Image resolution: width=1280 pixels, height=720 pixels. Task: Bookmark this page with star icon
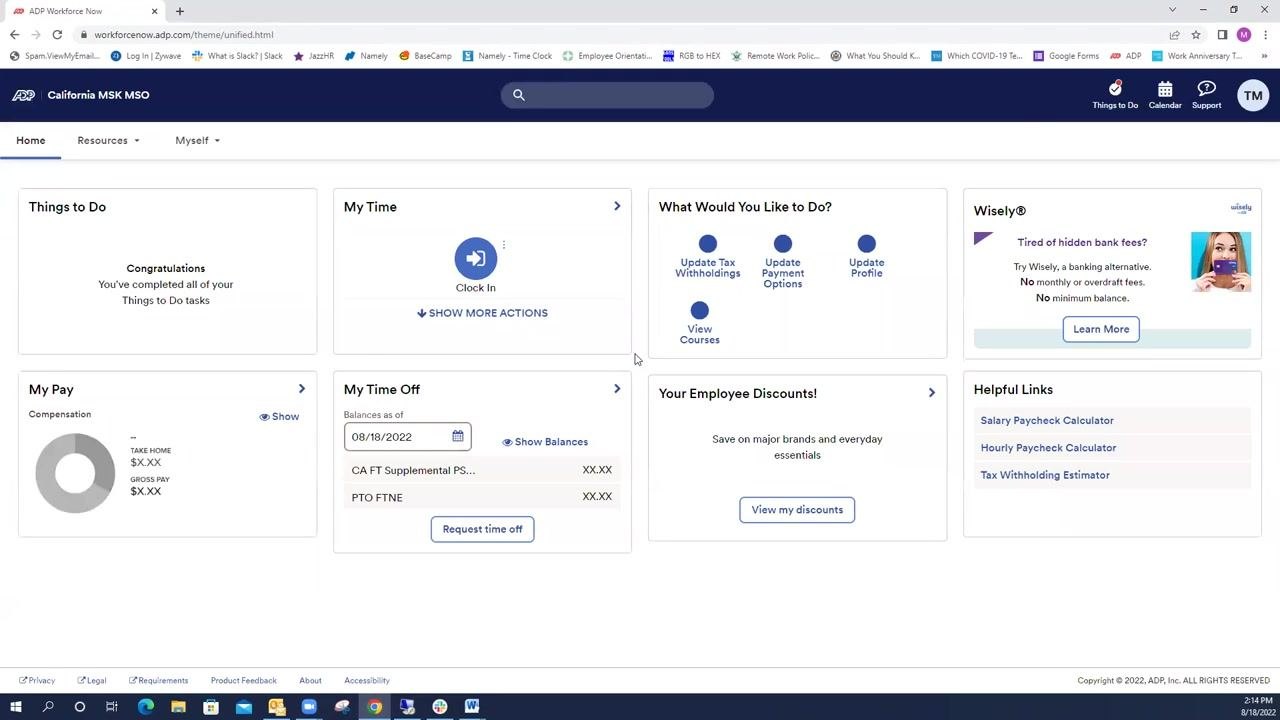point(1196,35)
